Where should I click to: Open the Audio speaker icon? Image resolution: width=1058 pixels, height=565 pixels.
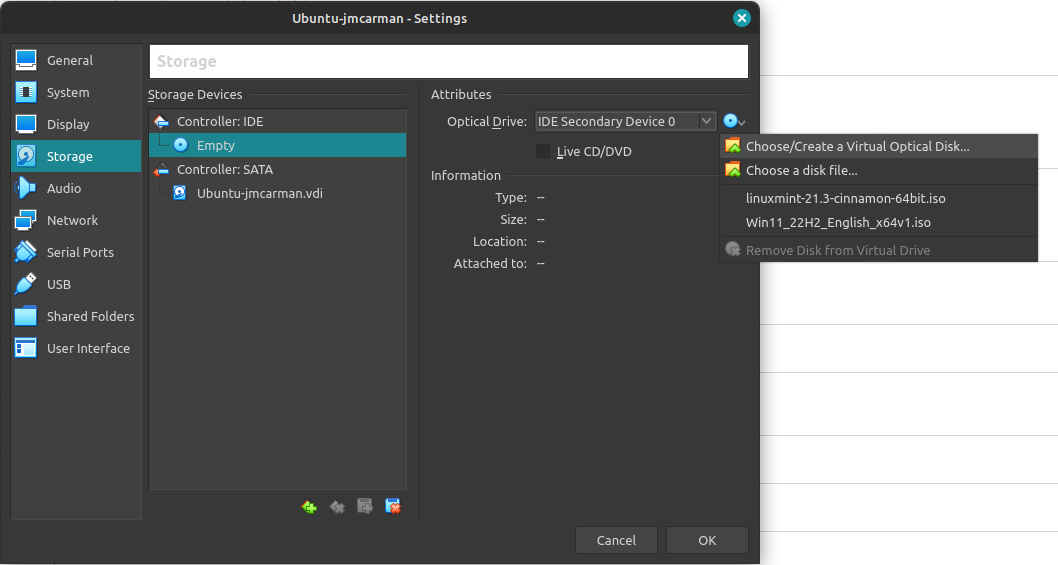[26, 188]
